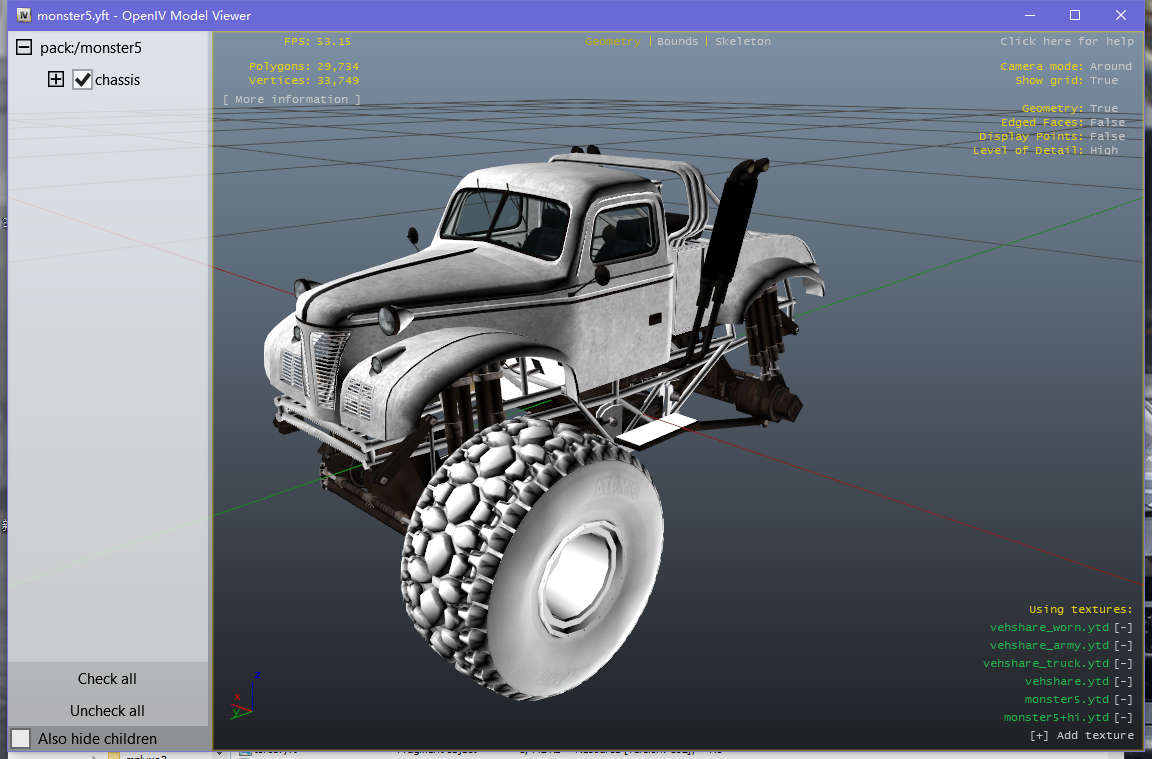The height and width of the screenshot is (759, 1152).
Task: Switch to the Skeleton view tab
Action: (x=743, y=41)
